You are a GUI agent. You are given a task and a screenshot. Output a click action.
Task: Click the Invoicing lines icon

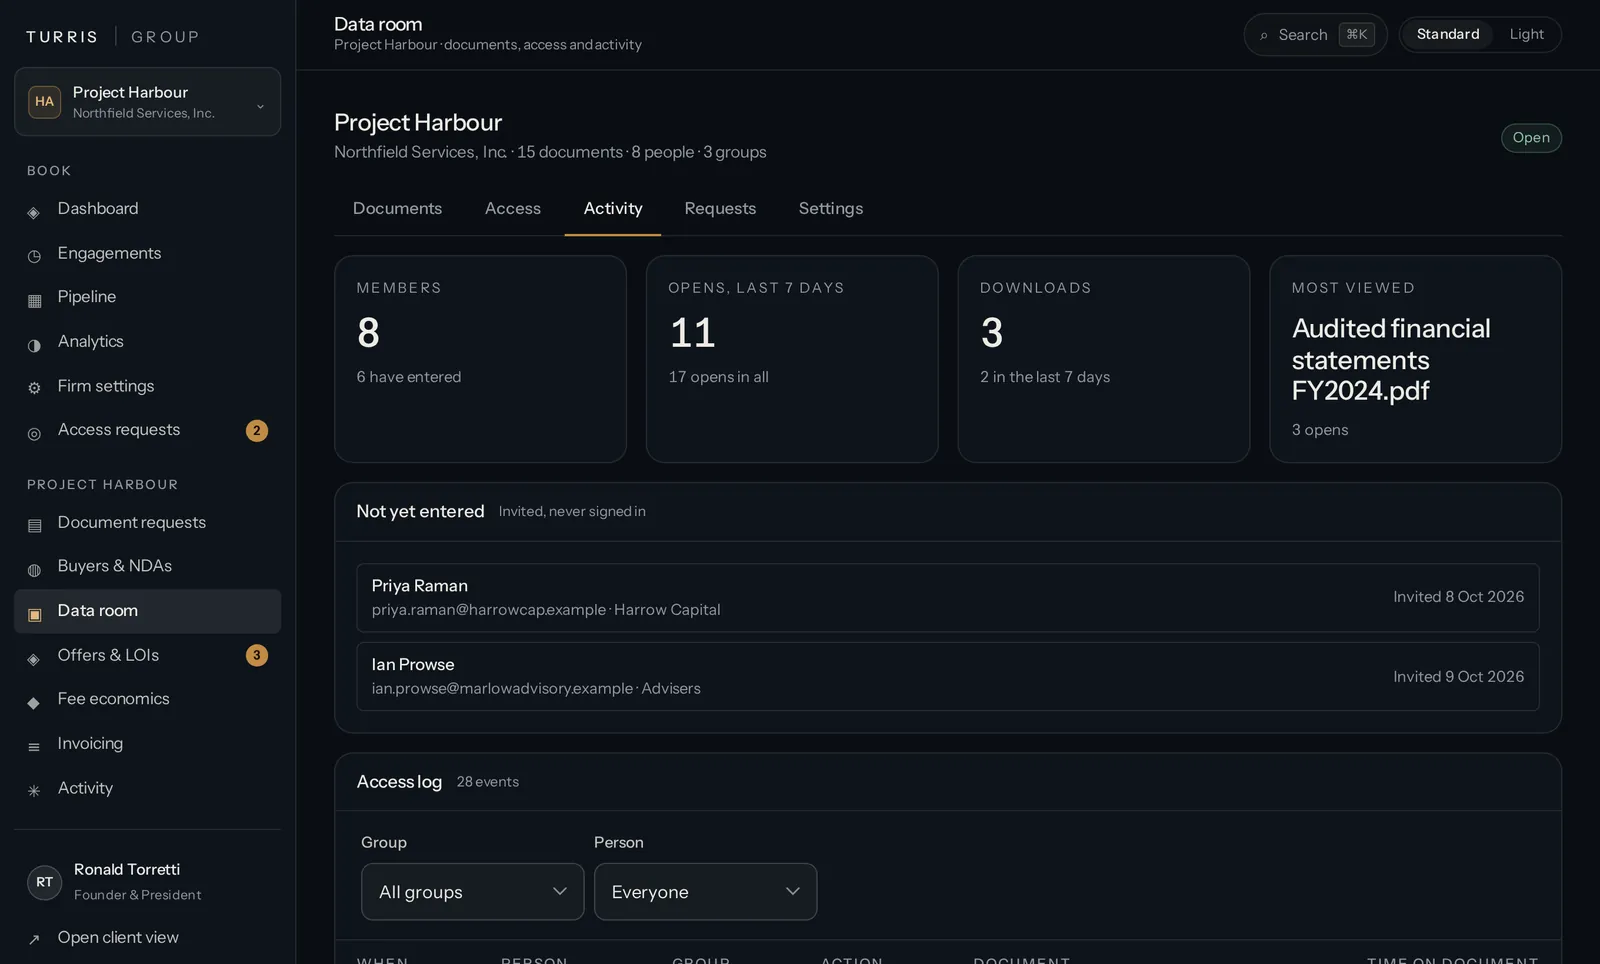[34, 747]
